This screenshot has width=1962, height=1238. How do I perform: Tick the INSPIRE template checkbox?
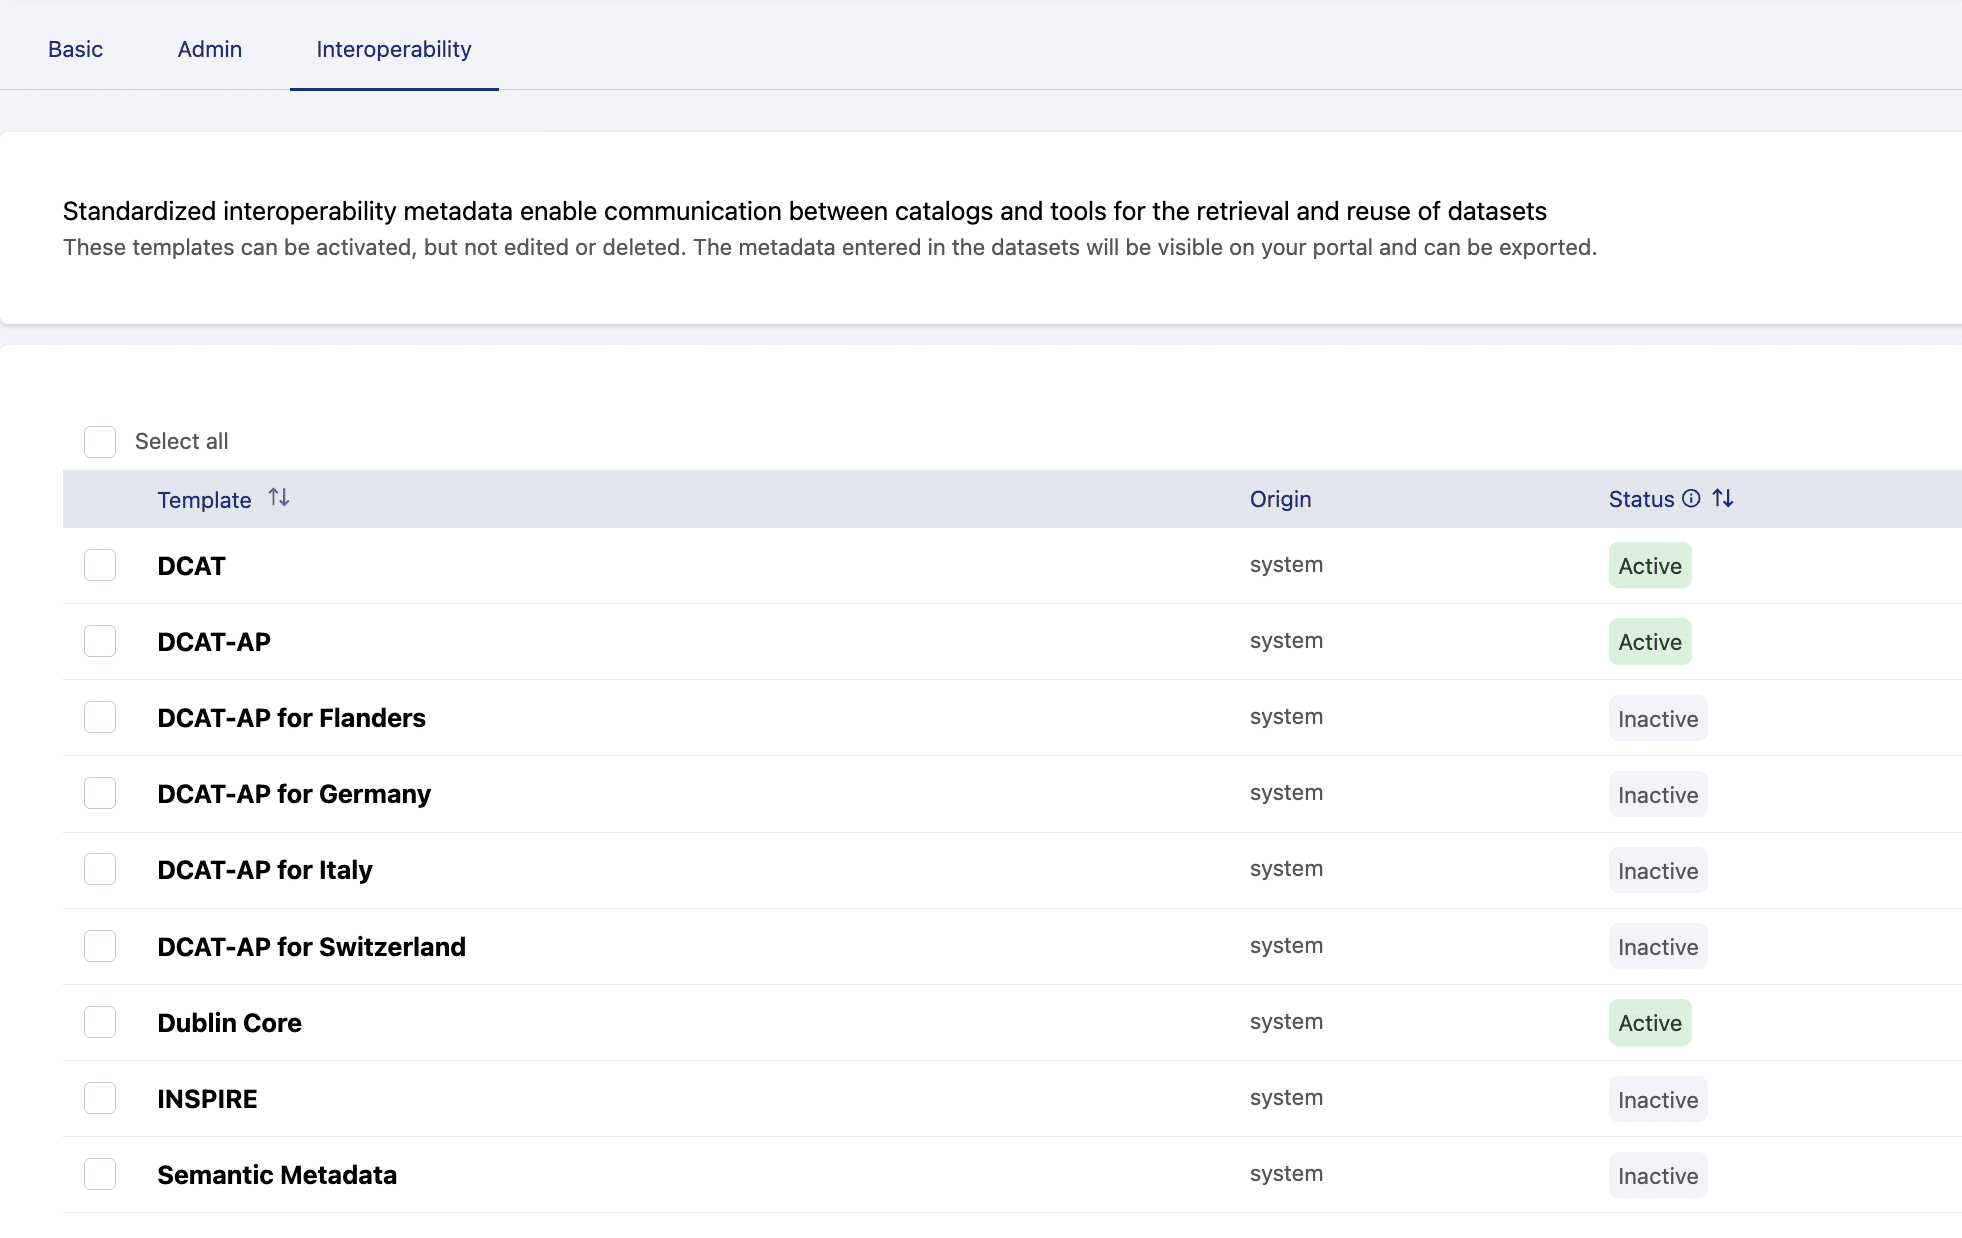100,1098
